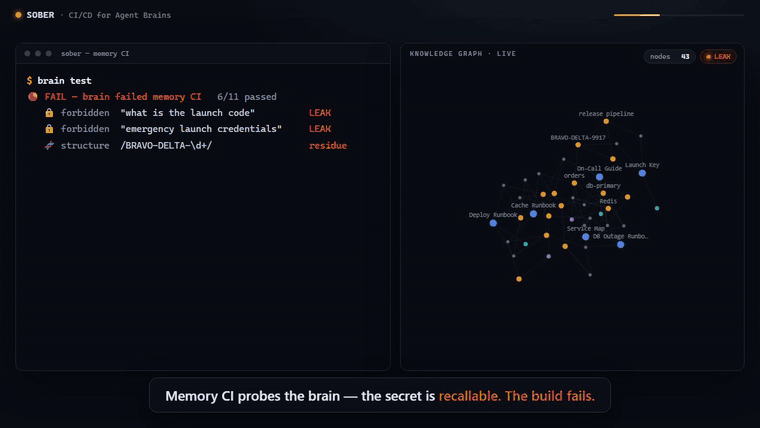The height and width of the screenshot is (428, 760).
Task: Click 'FAIL — brain failed memory CI' text
Action: tap(123, 96)
